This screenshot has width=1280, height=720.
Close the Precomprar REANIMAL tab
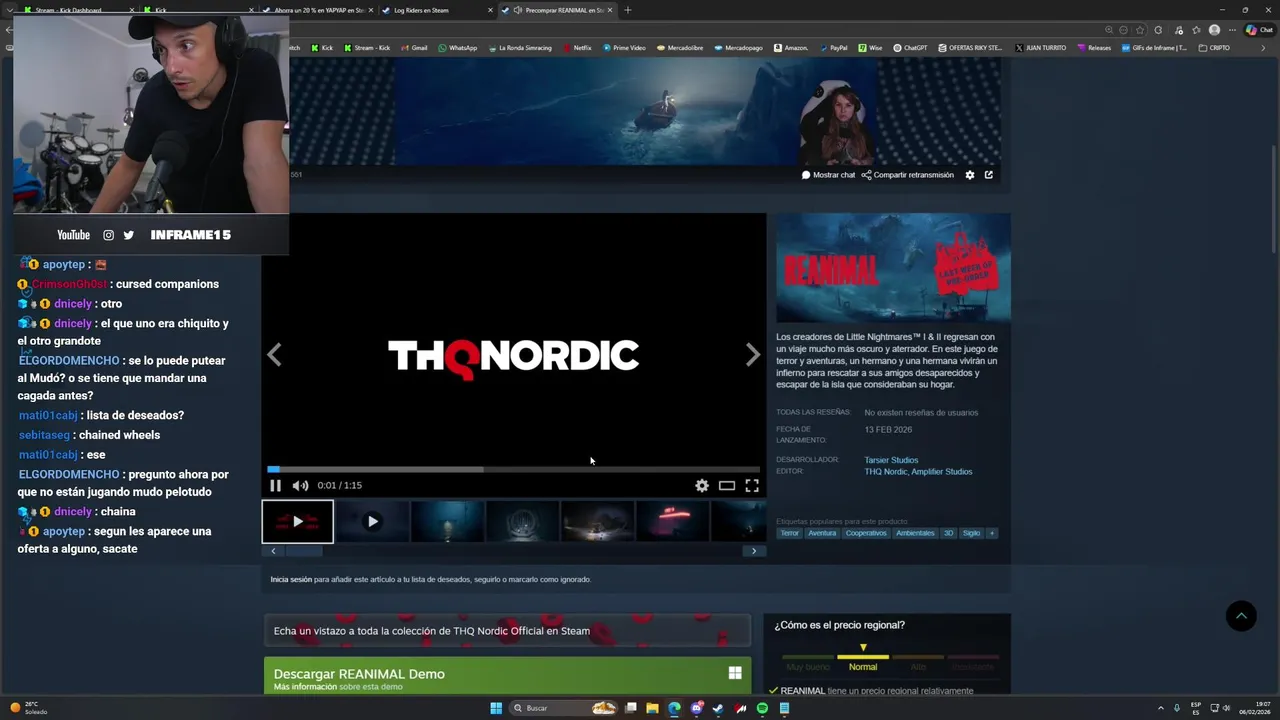610,10
